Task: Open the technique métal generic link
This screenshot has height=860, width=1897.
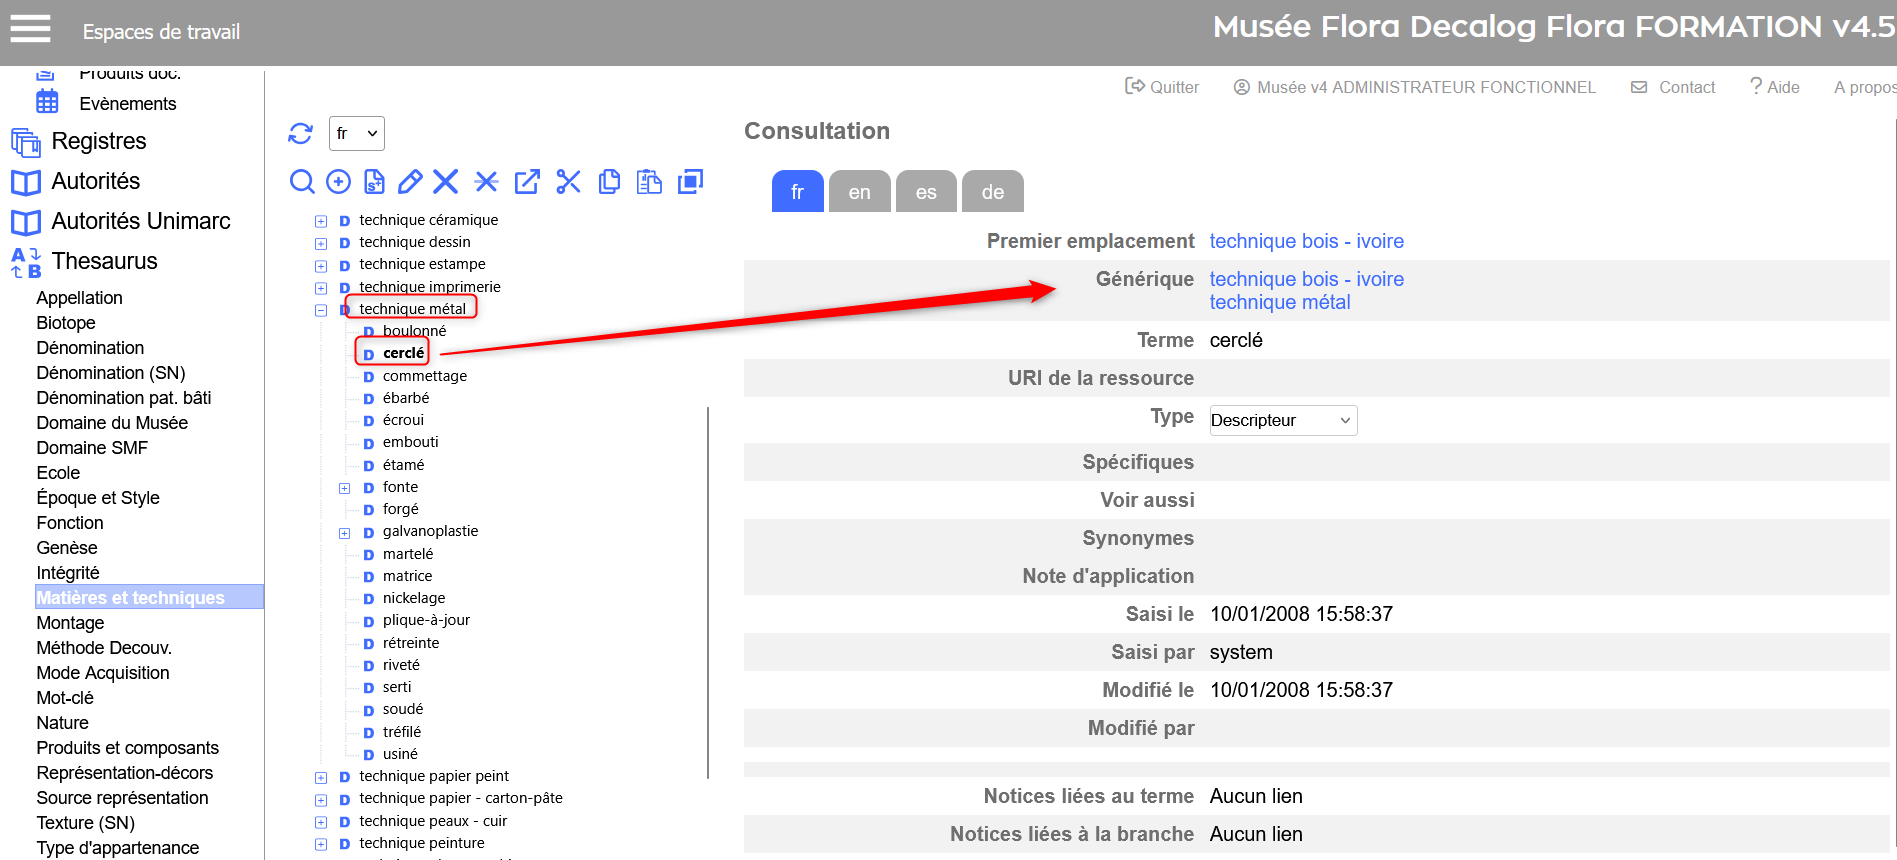Action: 1279,303
